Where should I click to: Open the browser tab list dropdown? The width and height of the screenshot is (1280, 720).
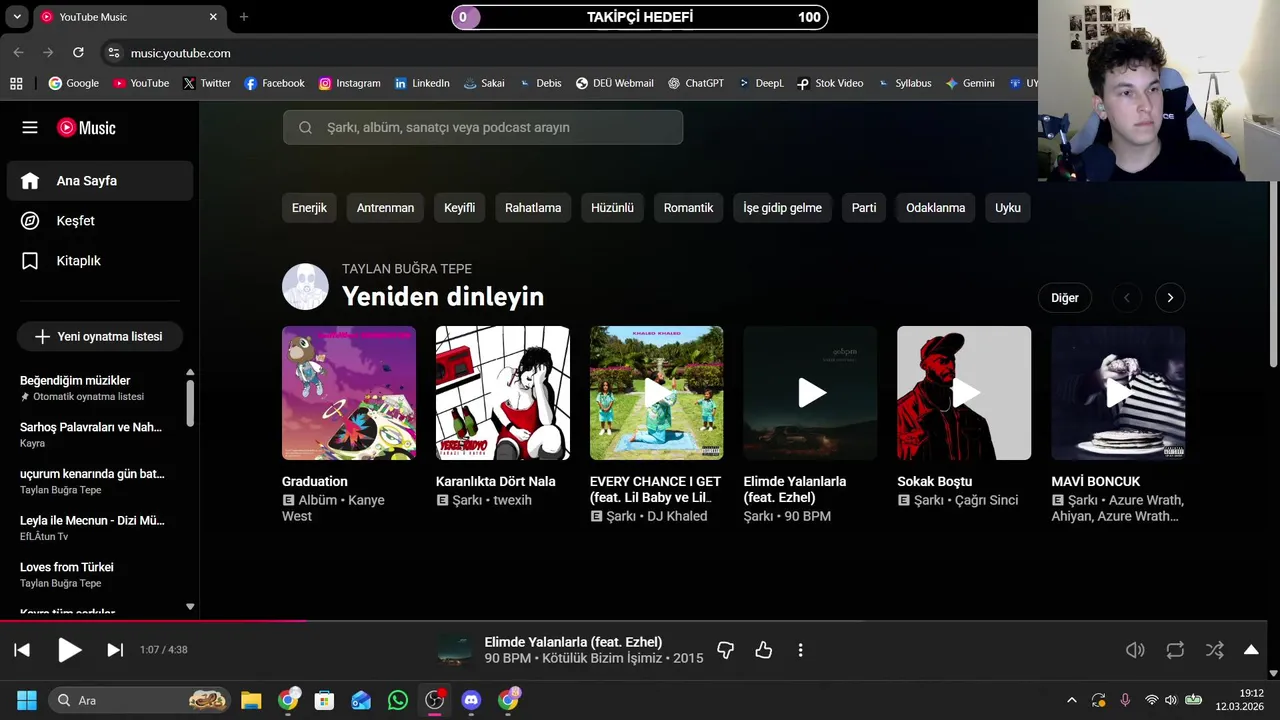click(x=17, y=17)
